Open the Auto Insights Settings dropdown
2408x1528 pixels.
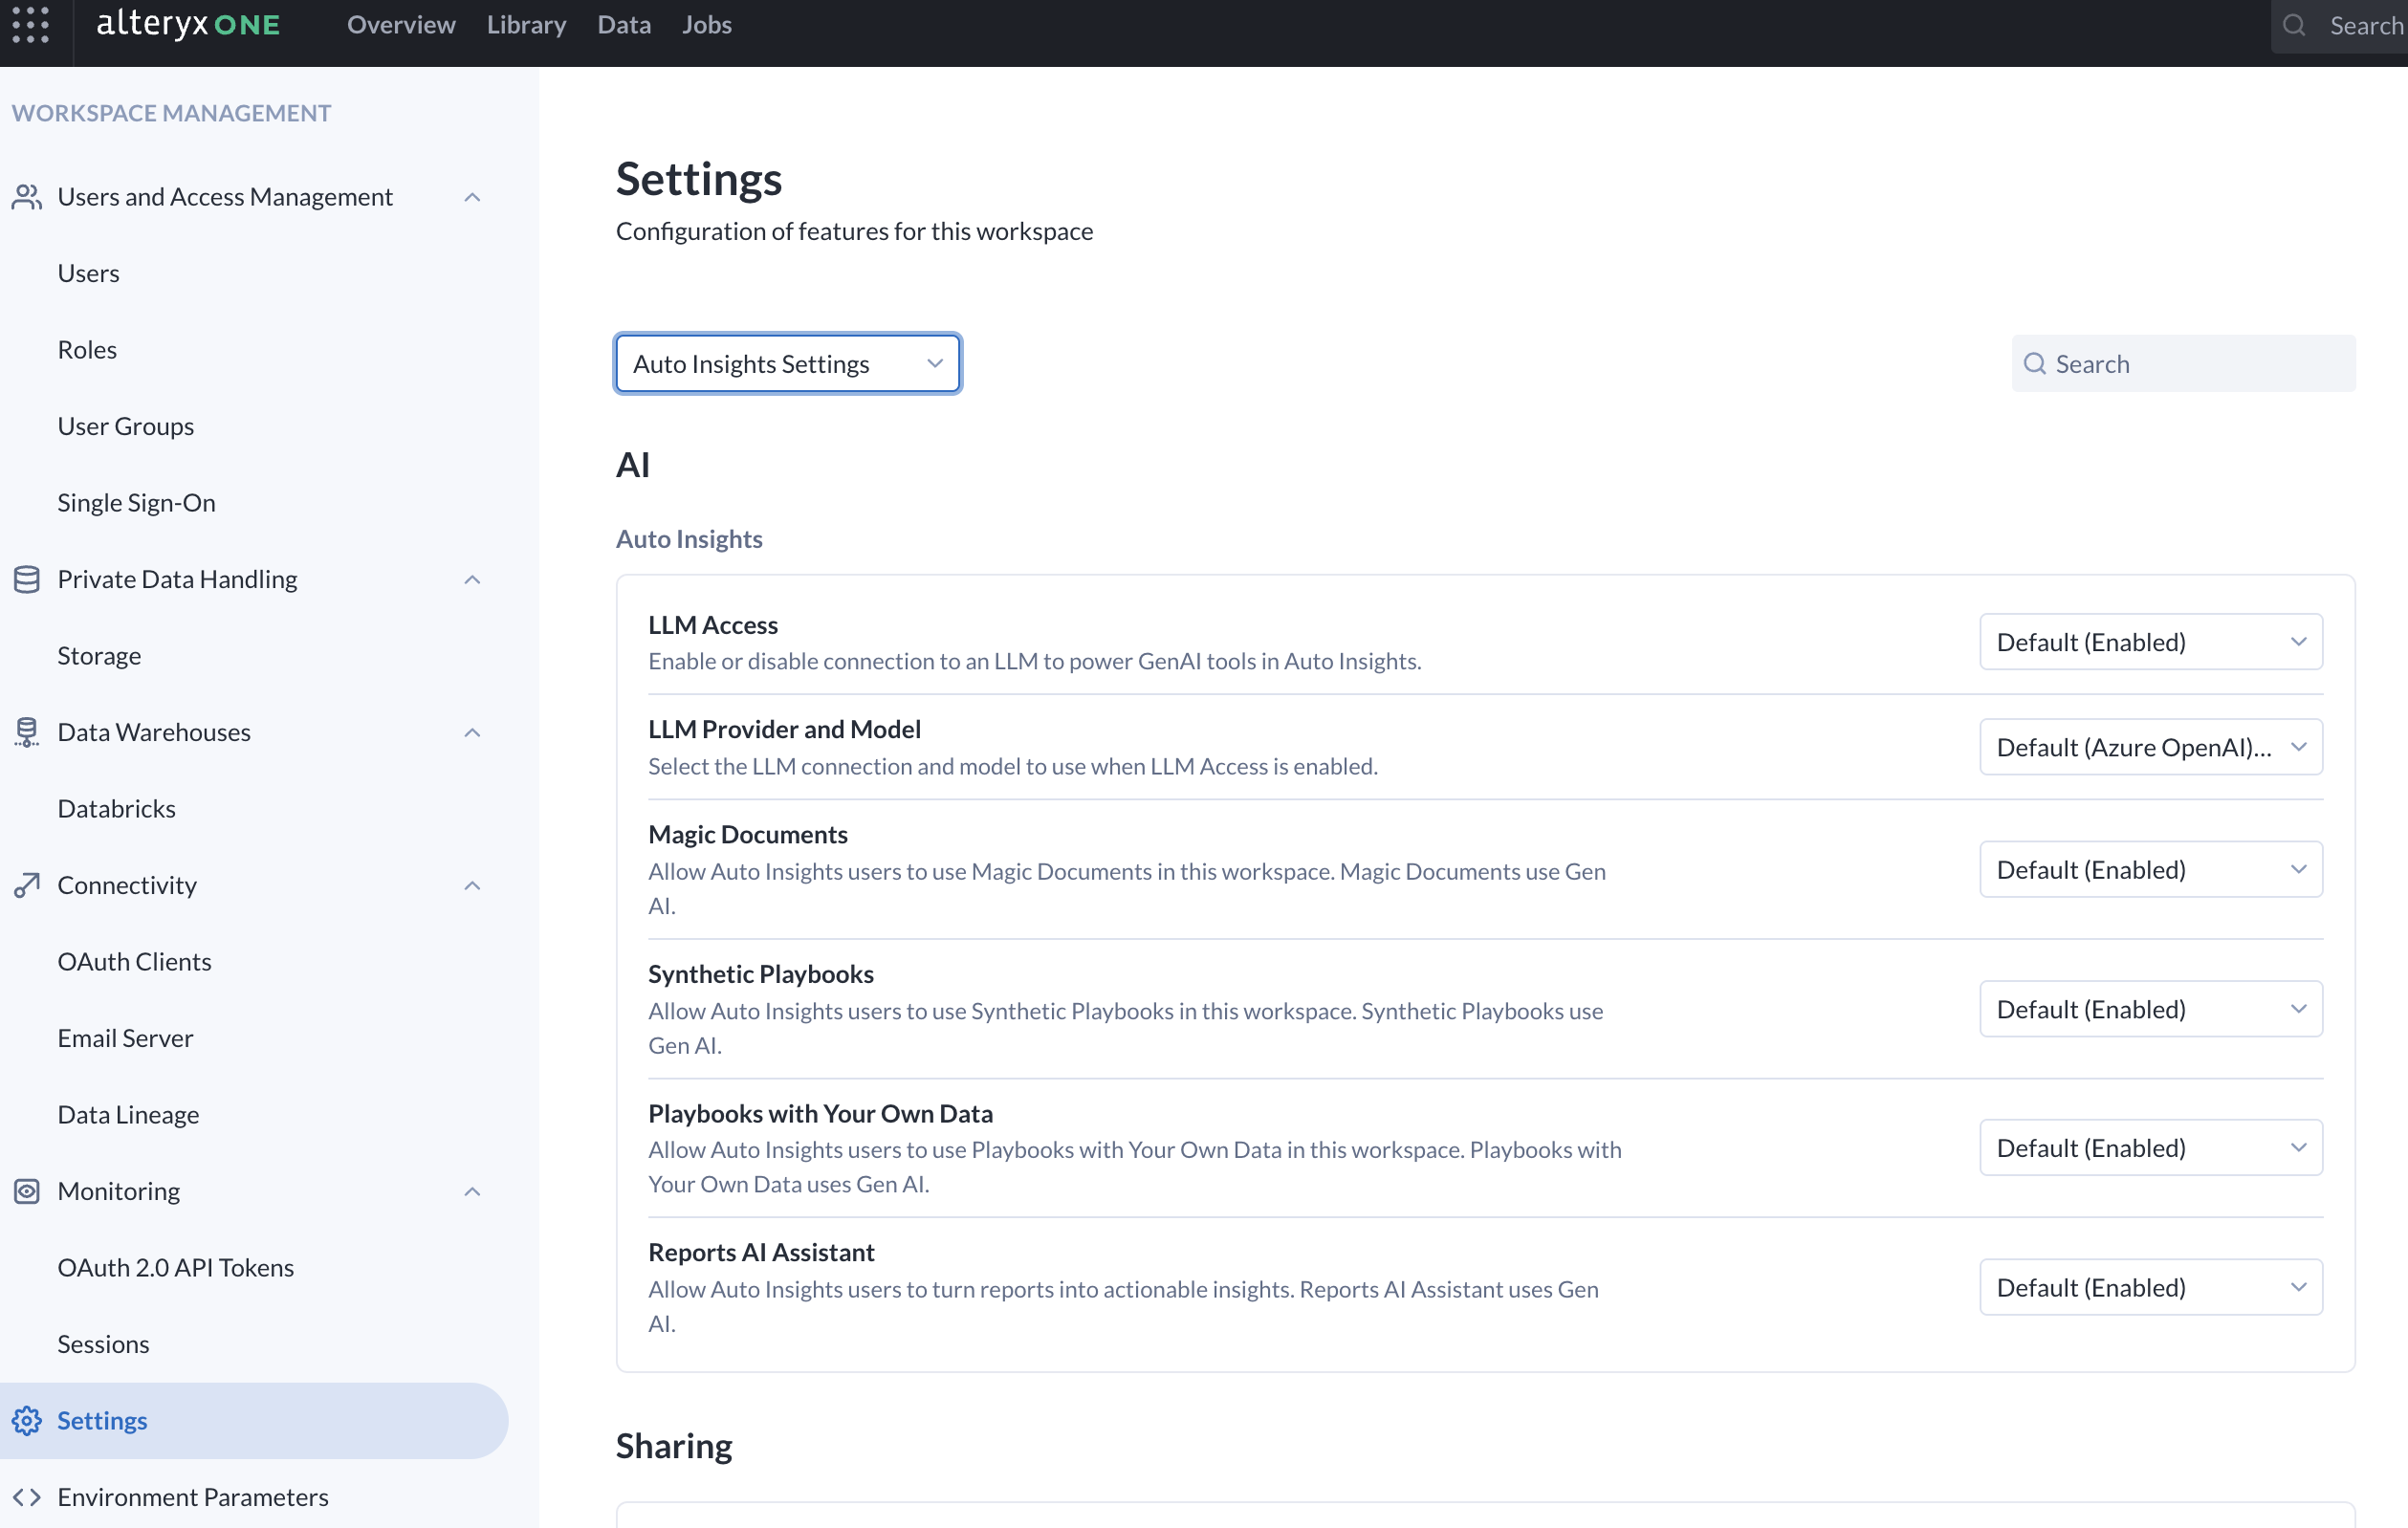(786, 363)
